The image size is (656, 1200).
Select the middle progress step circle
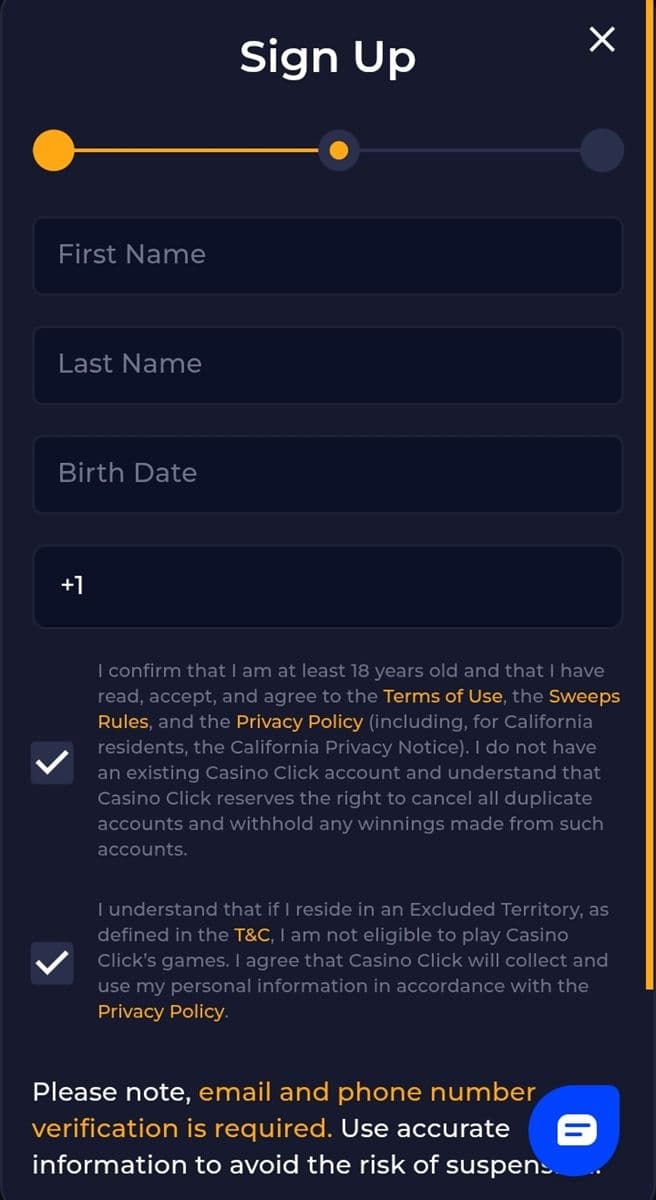point(338,150)
